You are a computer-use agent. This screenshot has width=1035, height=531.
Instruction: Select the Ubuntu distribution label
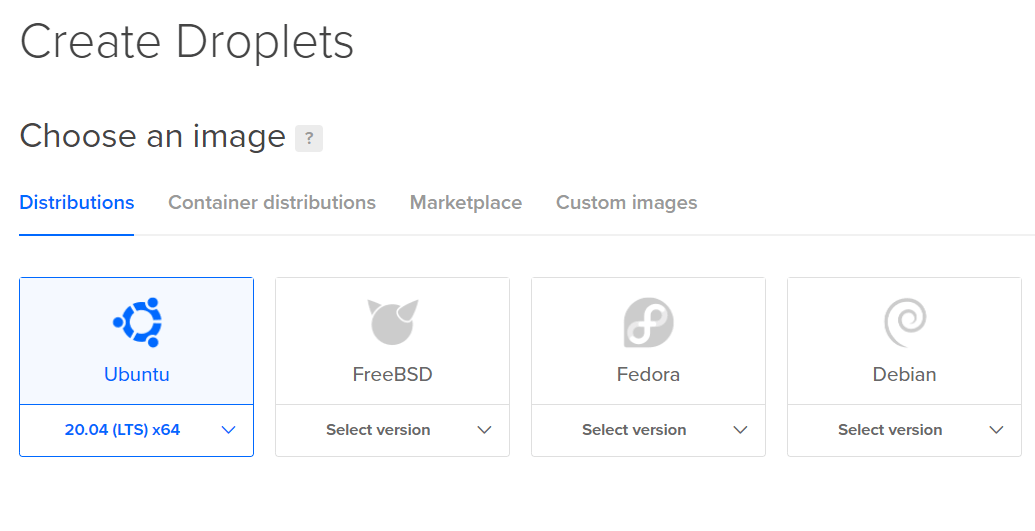click(137, 375)
